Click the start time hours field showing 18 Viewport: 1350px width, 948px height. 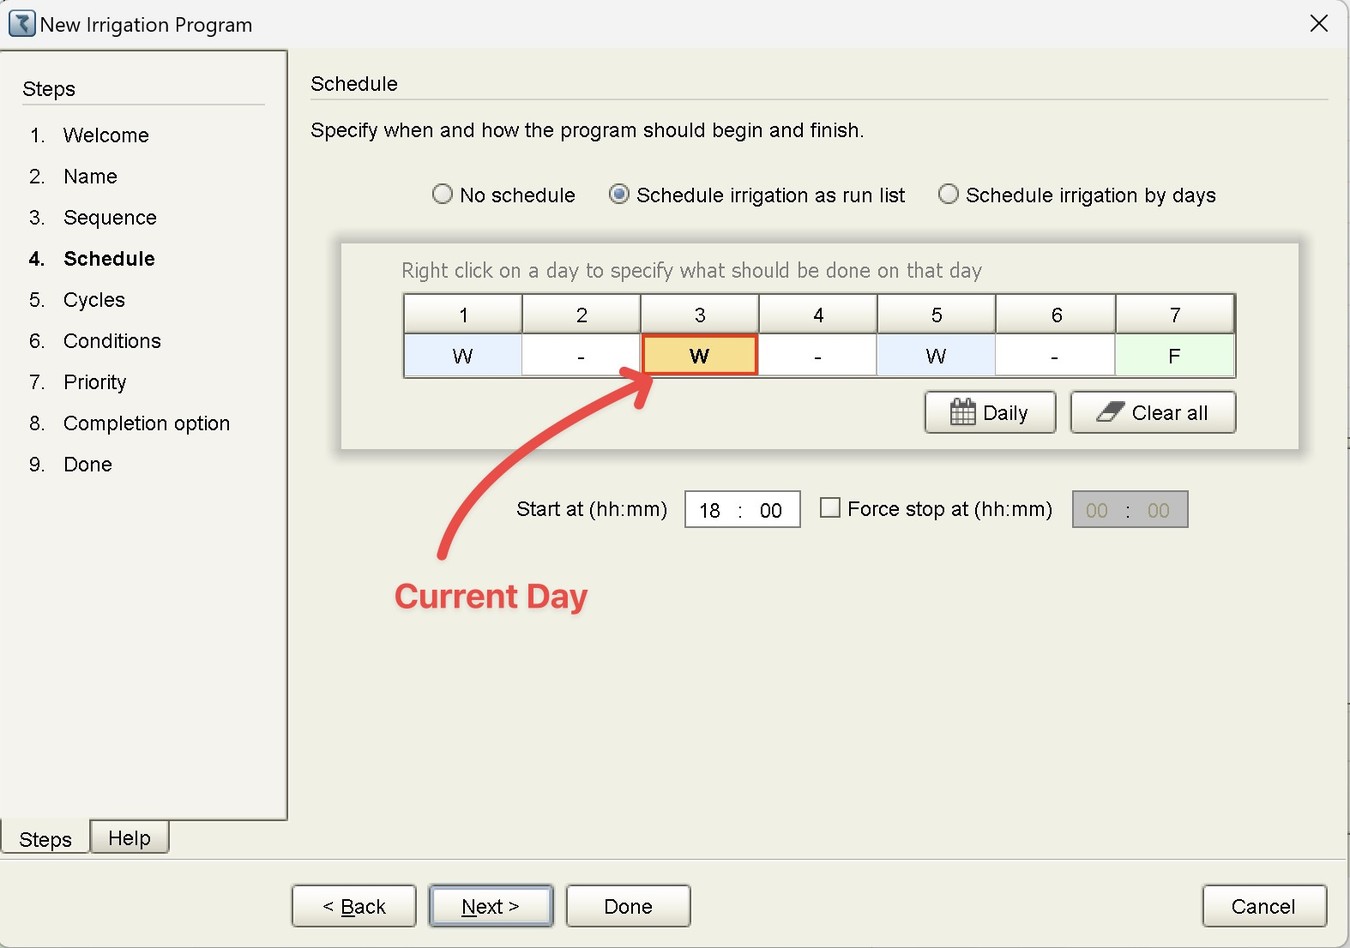710,510
